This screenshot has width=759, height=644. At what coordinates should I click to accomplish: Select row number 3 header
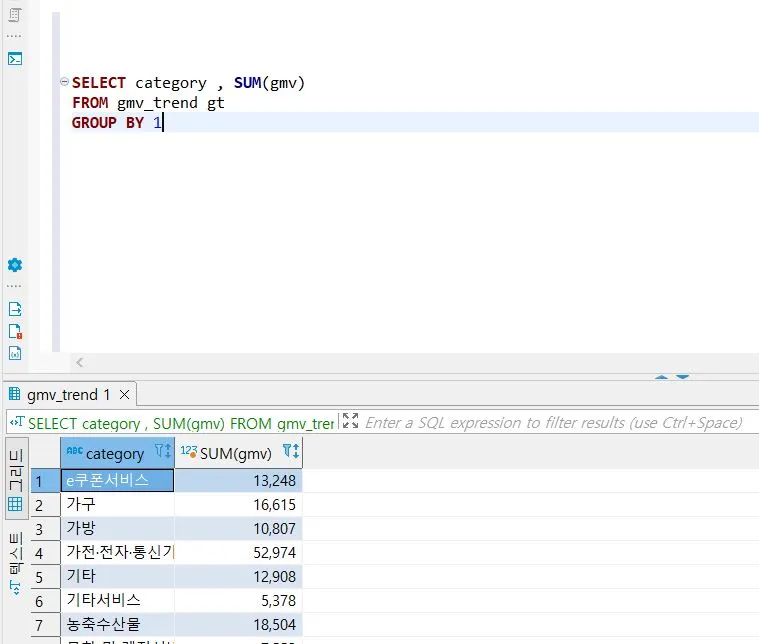tap(46, 529)
